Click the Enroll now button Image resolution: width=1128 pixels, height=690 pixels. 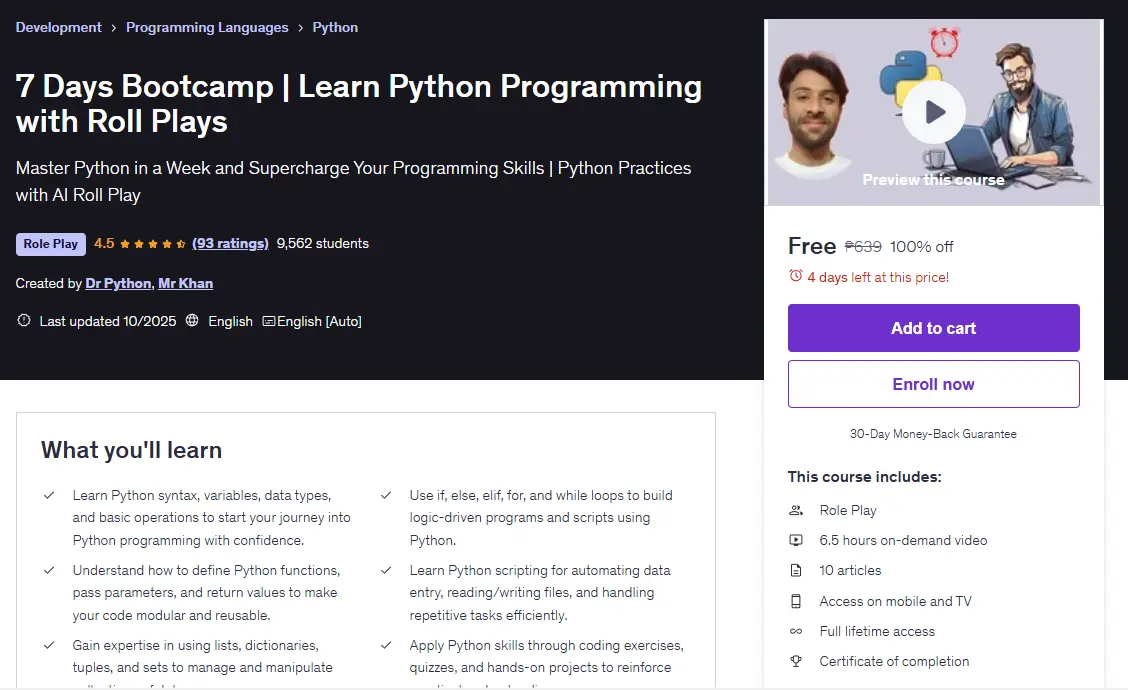point(934,384)
